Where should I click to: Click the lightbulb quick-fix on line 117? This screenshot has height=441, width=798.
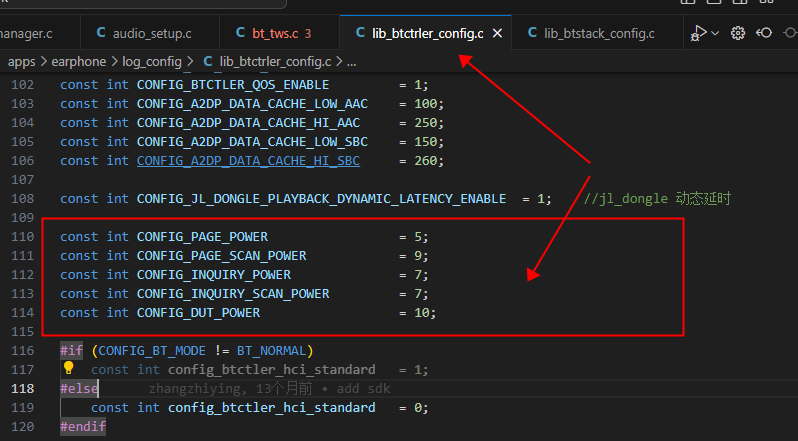(69, 368)
